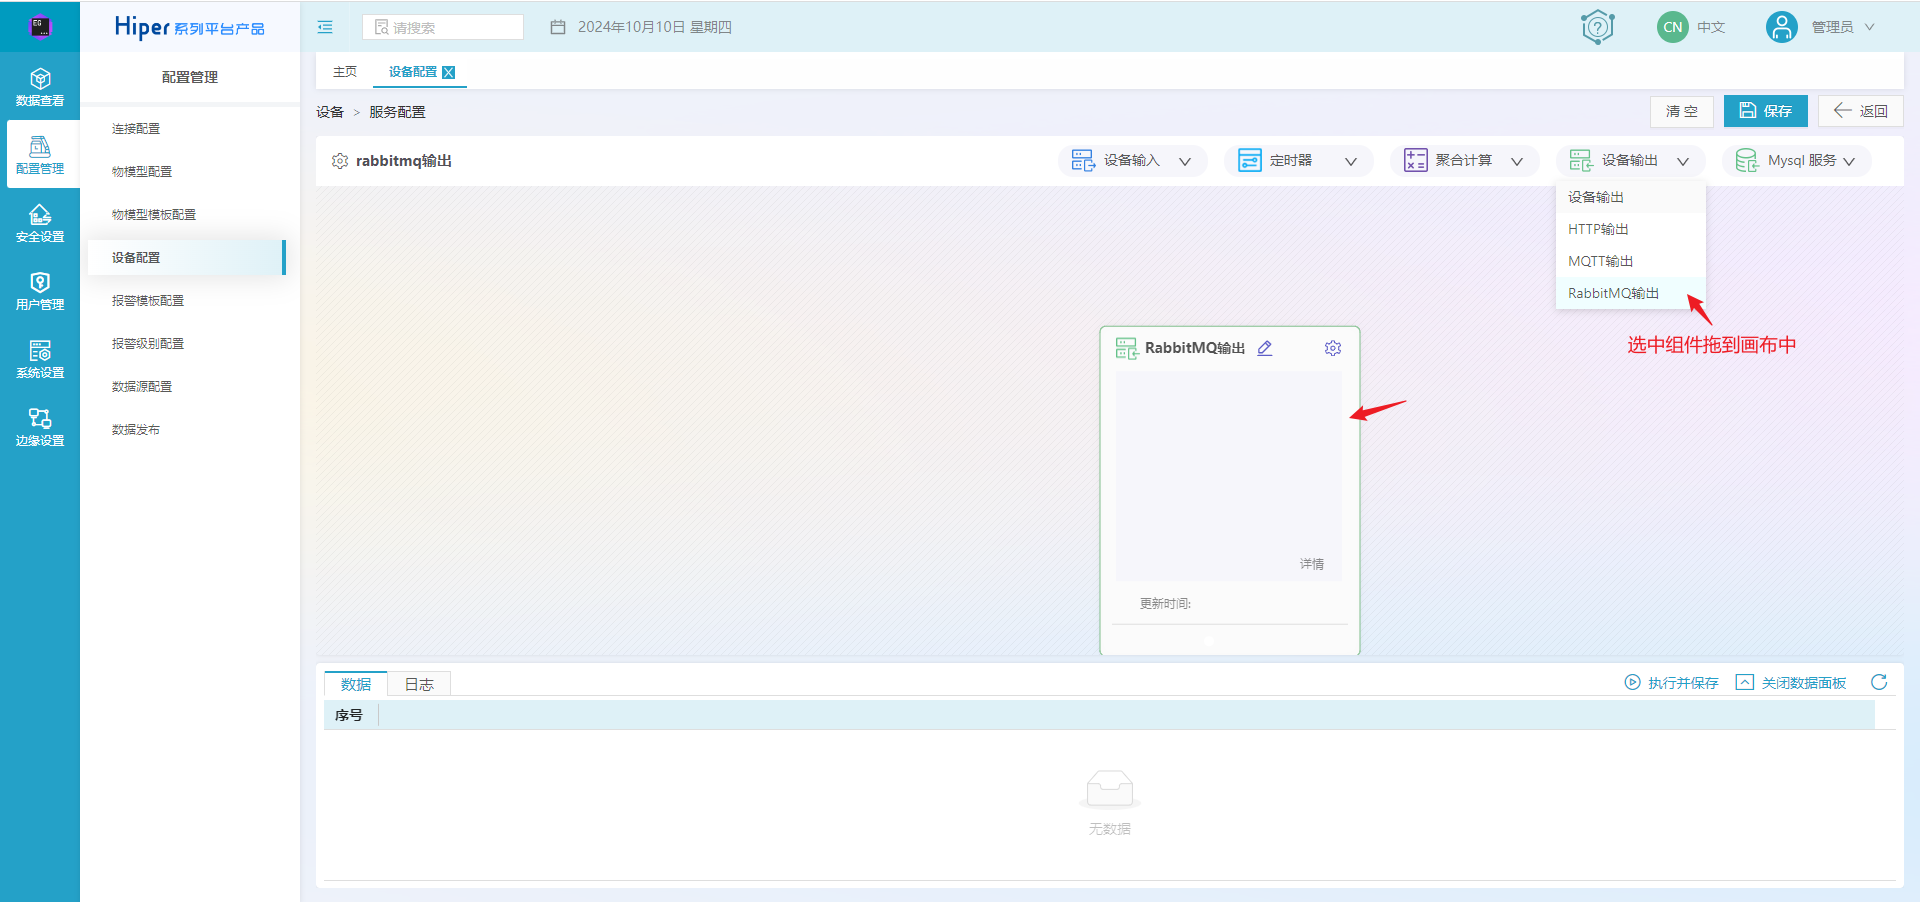Open 详情 link on RabbitMQ输出 node
This screenshot has height=902, width=1920.
(1312, 564)
